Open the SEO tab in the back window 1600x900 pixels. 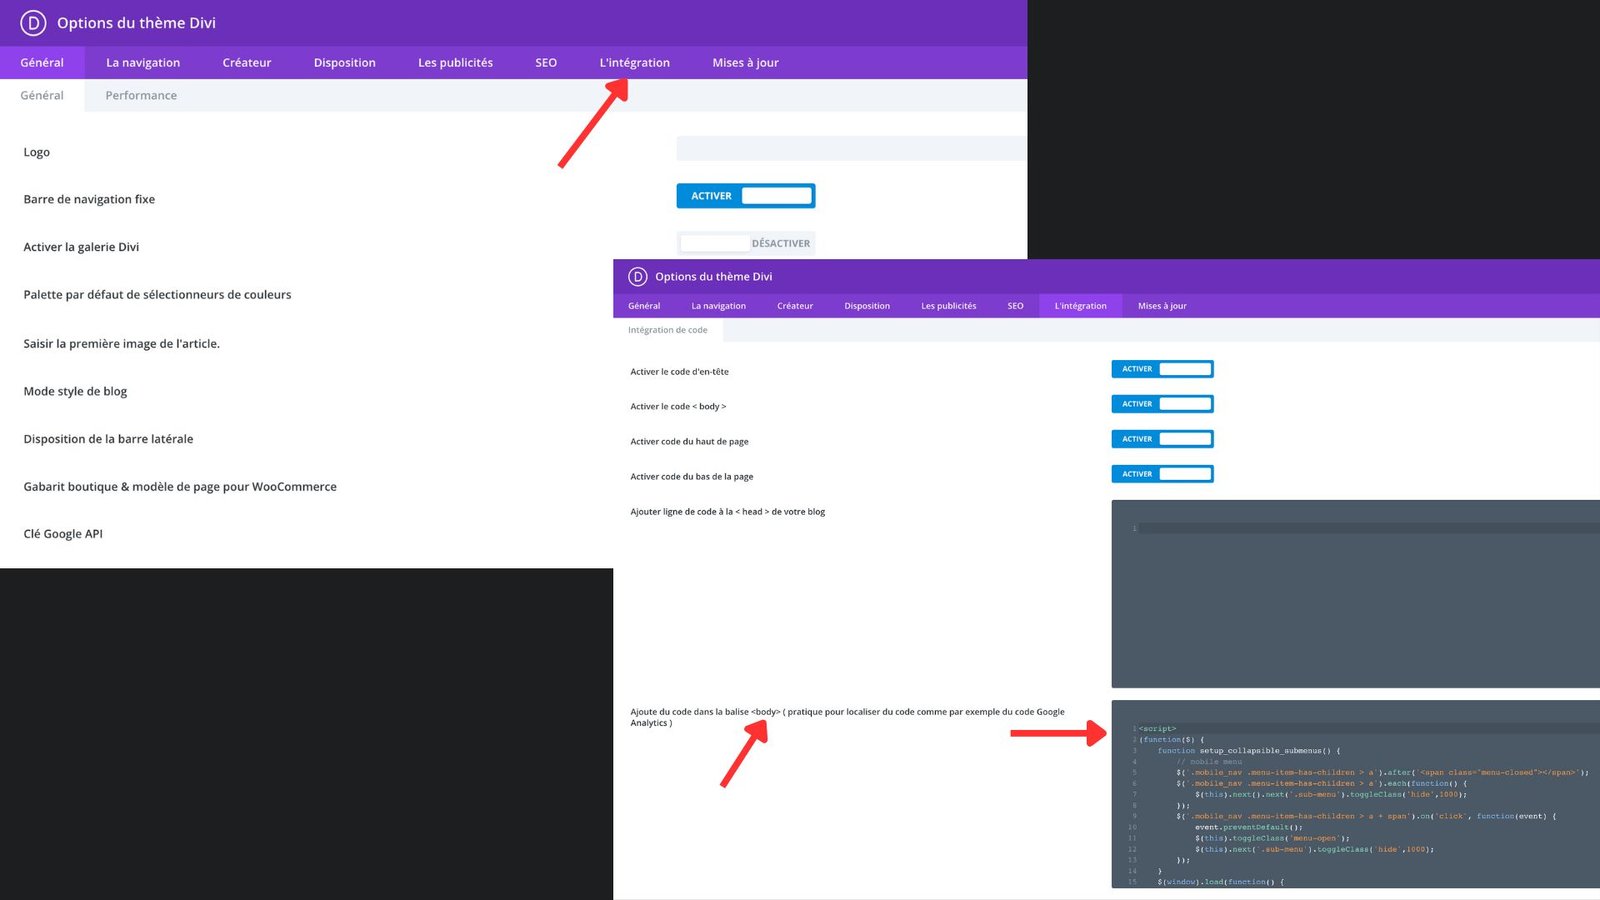tap(546, 63)
